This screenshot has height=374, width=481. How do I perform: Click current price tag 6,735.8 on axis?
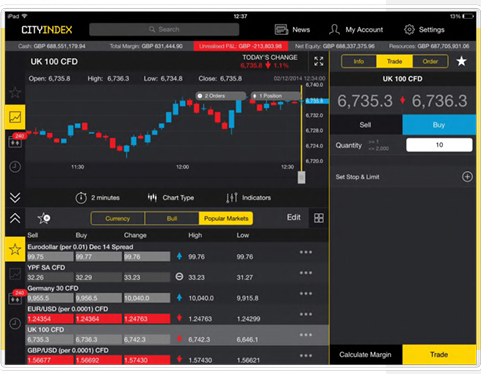[x=316, y=101]
